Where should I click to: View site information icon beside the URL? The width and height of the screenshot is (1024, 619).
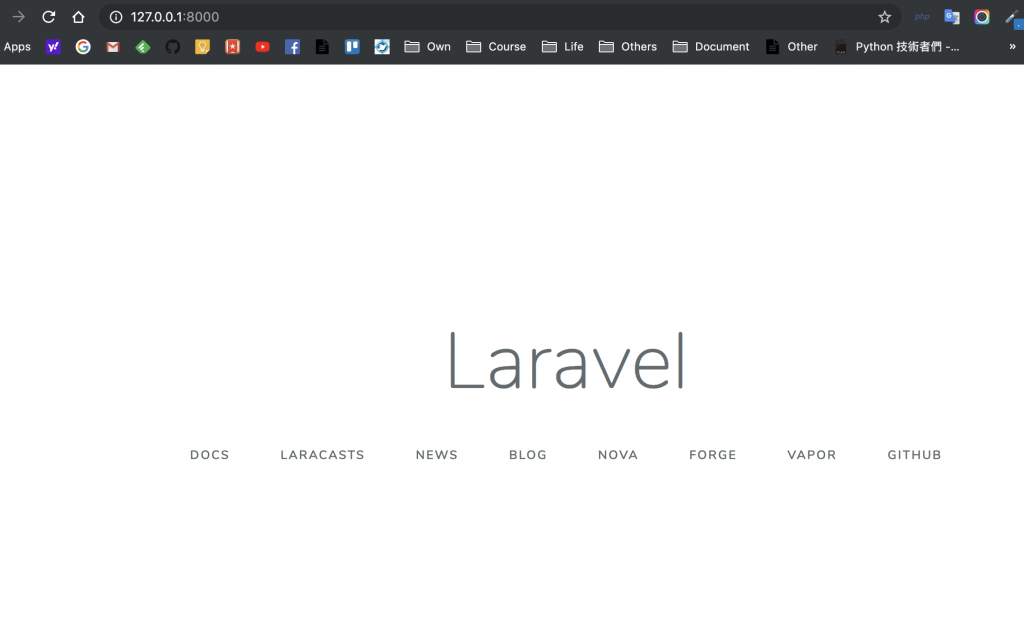[116, 17]
